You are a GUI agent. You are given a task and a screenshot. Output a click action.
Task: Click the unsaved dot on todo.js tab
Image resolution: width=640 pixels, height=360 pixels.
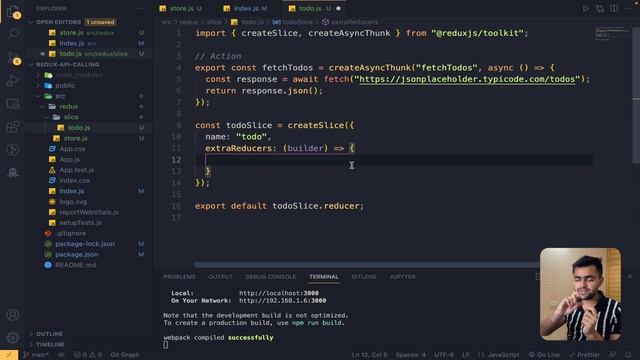pos(338,8)
